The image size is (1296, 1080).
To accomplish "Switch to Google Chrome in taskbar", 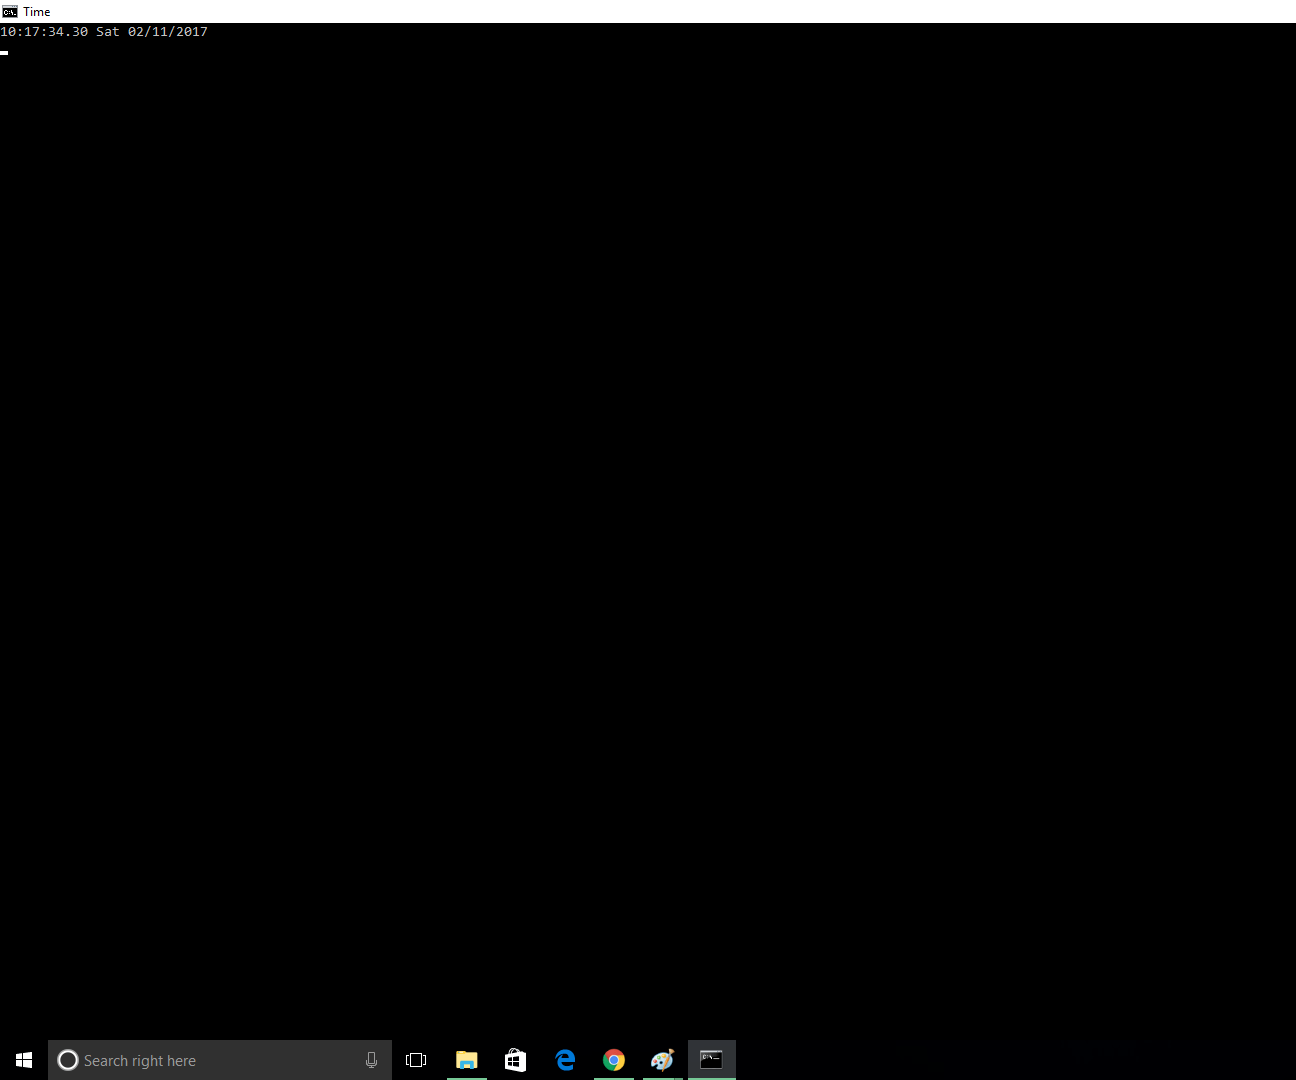I will point(614,1060).
